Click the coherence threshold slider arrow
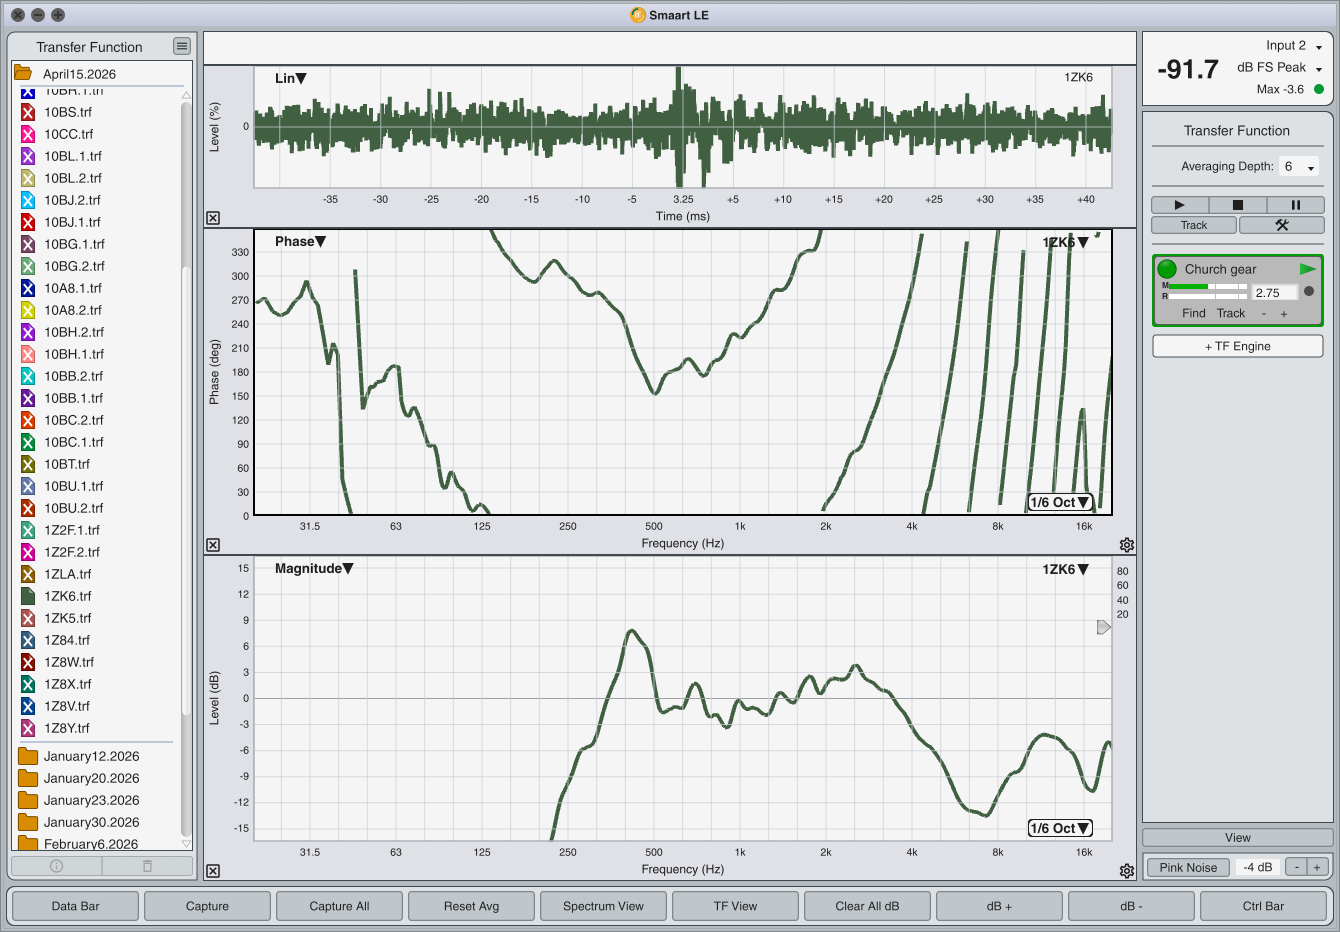Viewport: 1340px width, 932px height. [1104, 627]
